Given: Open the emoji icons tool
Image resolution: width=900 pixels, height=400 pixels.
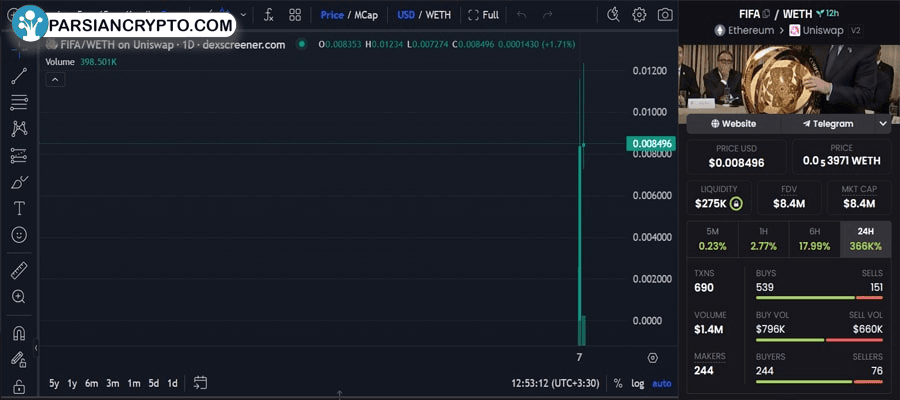Looking at the screenshot, I should tap(19, 235).
